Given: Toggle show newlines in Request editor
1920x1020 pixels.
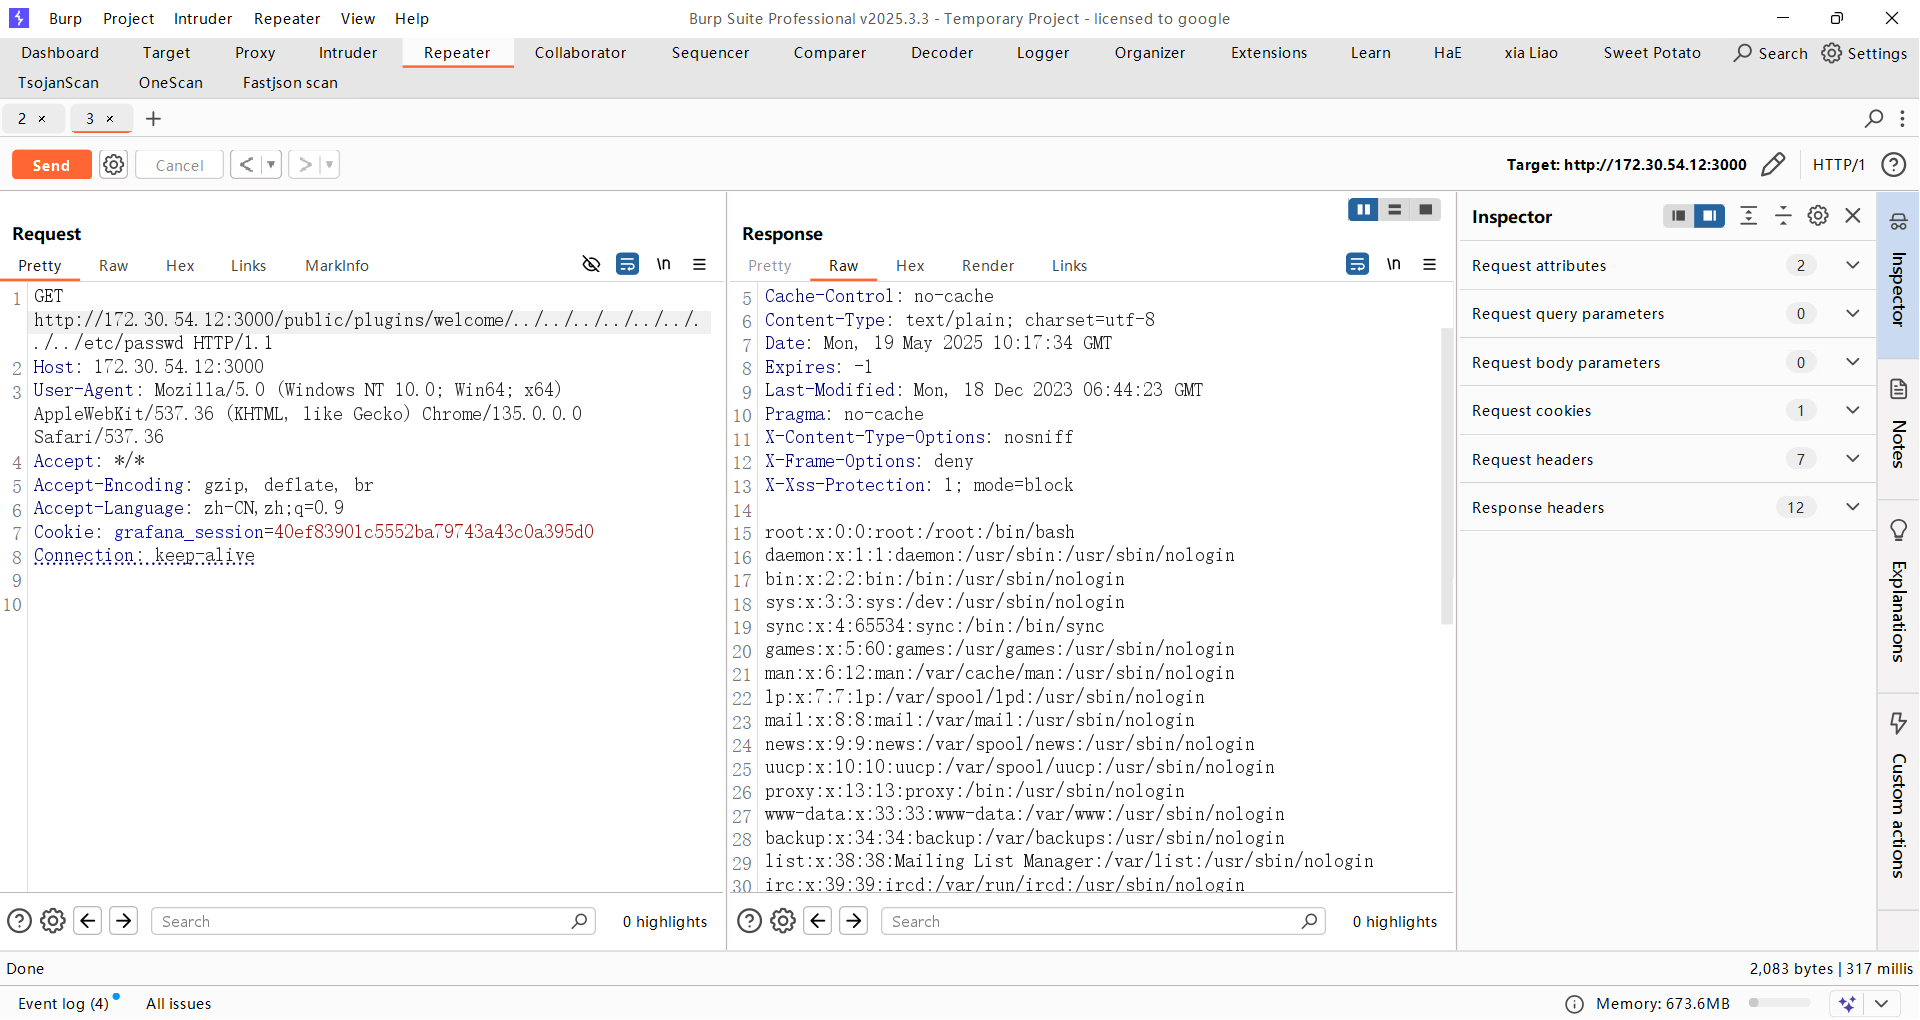Looking at the screenshot, I should (x=663, y=264).
